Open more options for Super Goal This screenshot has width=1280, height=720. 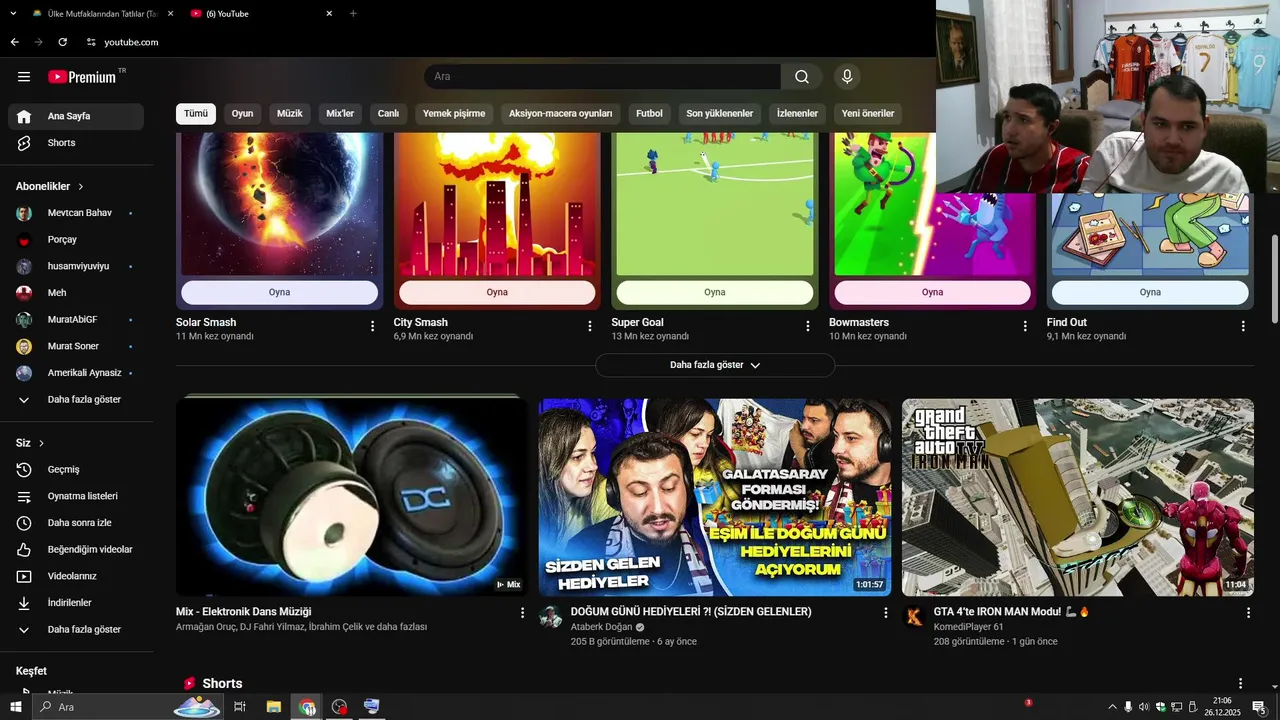click(x=808, y=326)
